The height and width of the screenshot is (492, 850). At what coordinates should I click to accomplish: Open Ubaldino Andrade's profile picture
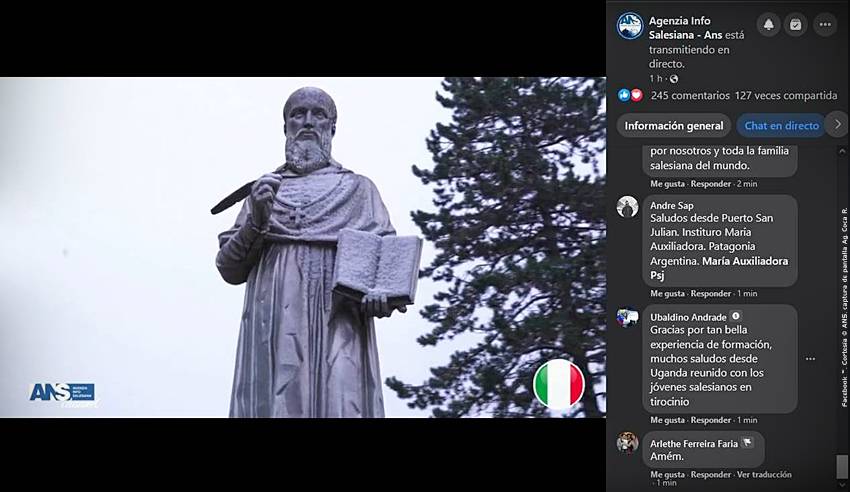pos(627,317)
